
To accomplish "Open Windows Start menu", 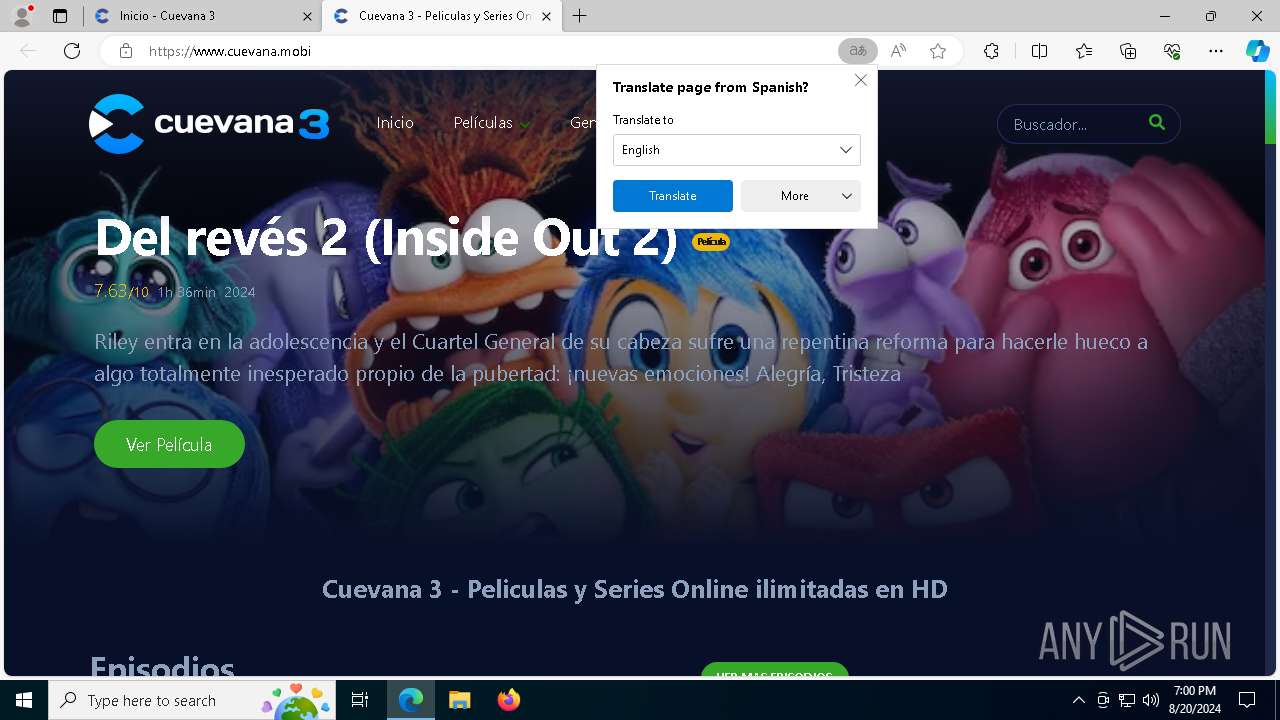I will (24, 700).
